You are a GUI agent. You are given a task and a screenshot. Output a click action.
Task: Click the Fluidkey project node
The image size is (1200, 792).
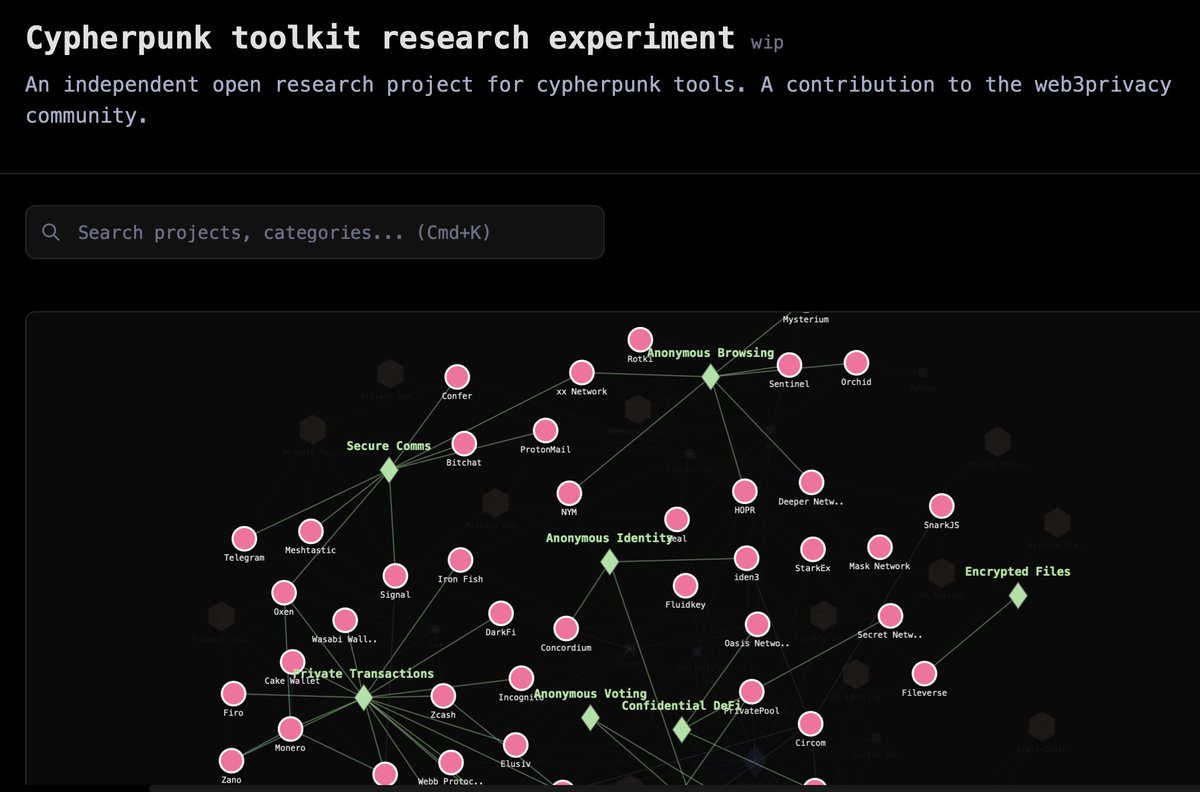tap(685, 586)
